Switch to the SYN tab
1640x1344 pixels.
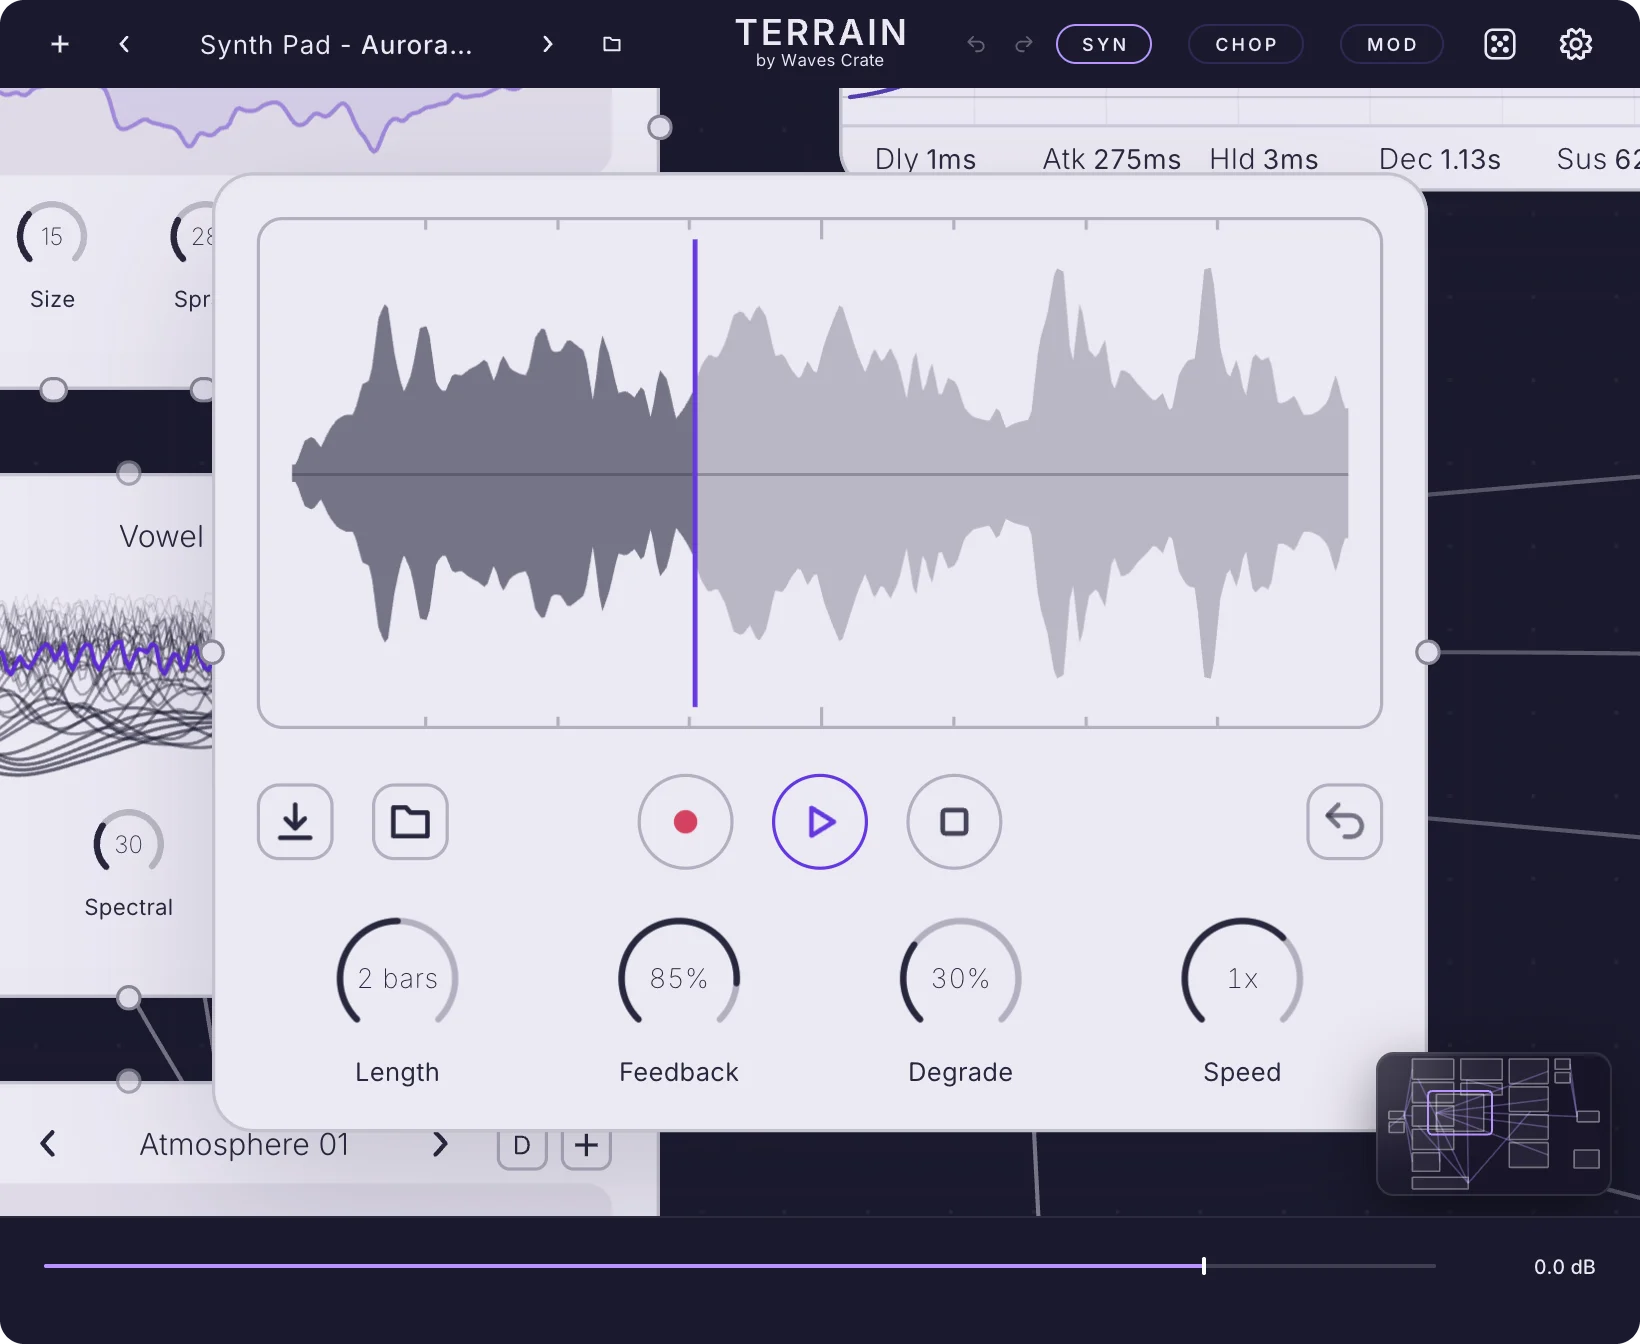[1104, 44]
